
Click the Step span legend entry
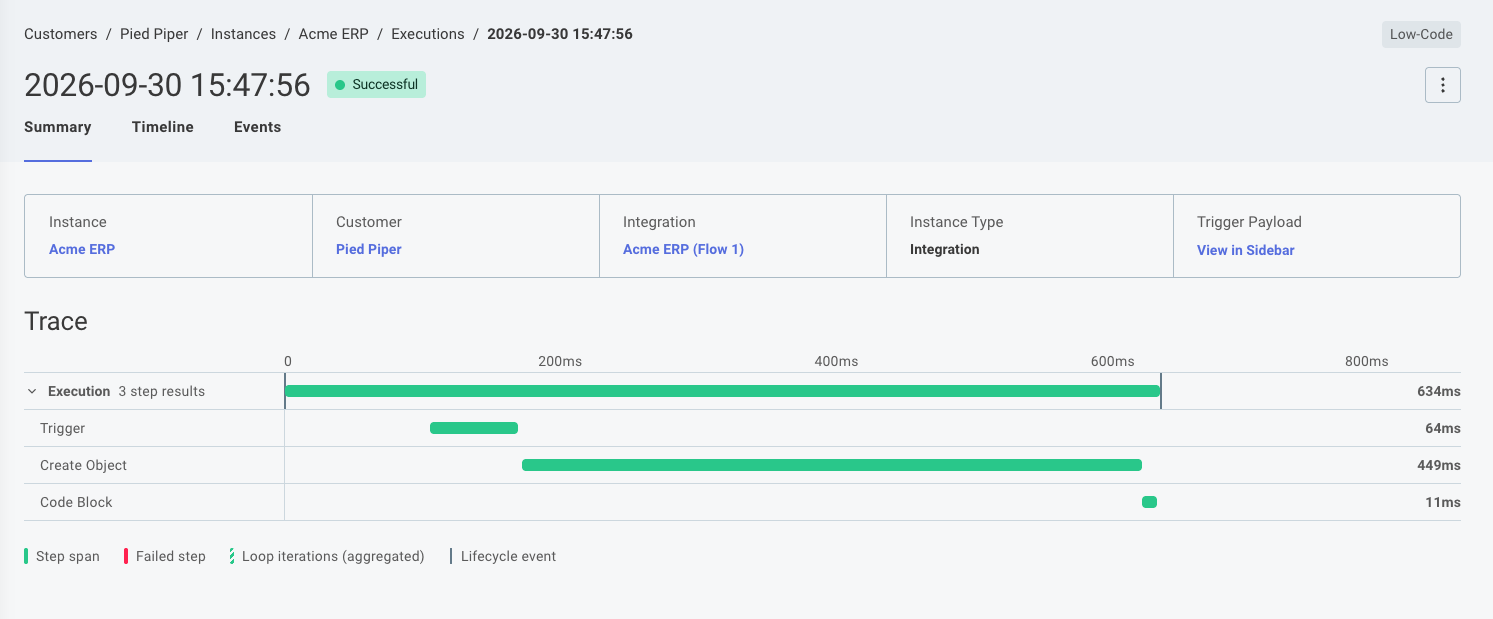tap(62, 556)
